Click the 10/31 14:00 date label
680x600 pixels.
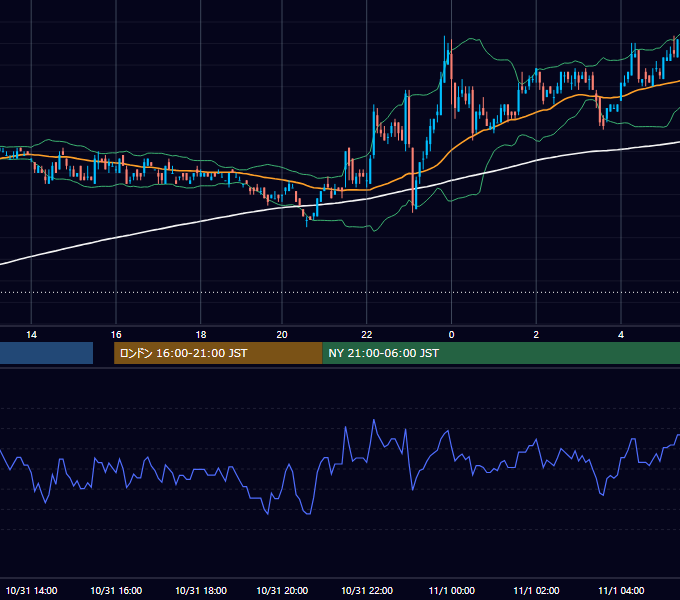pyautogui.click(x=31, y=590)
